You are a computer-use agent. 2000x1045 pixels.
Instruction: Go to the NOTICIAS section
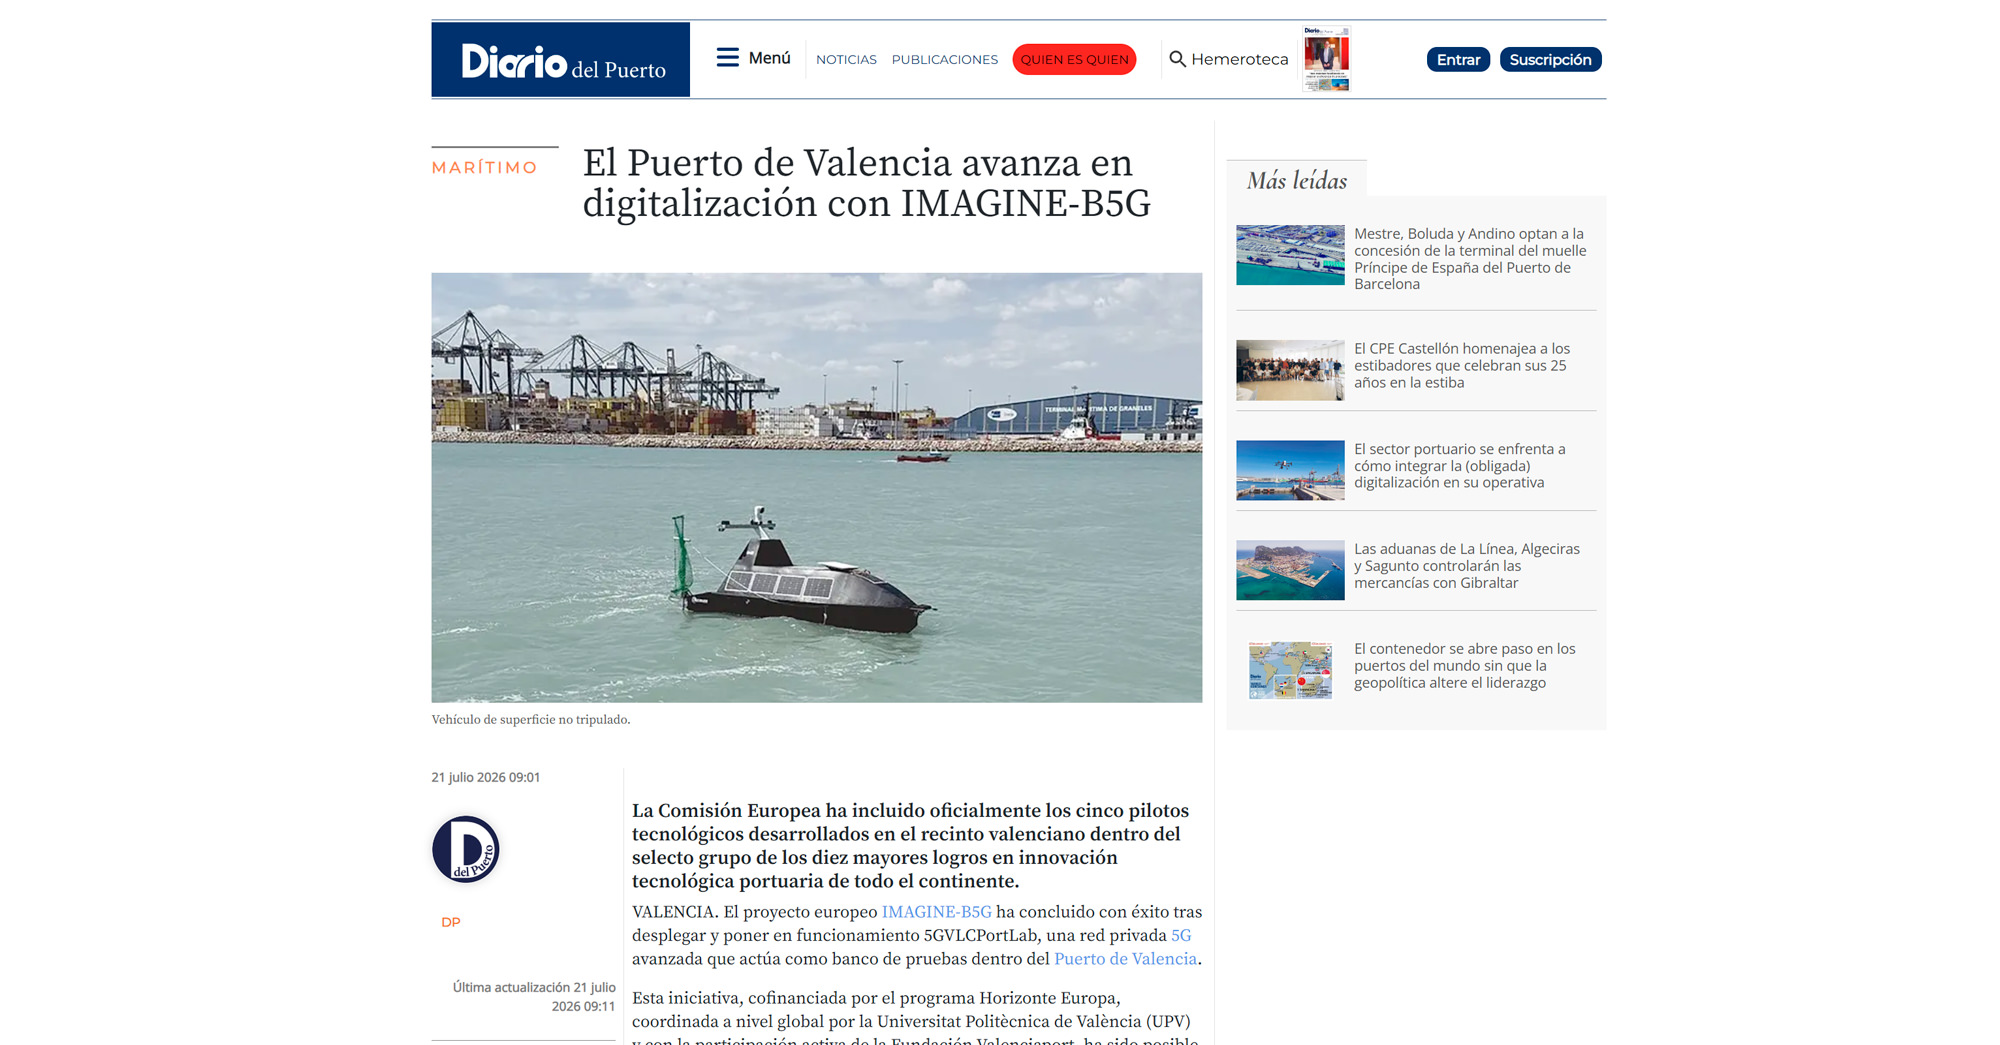coord(846,60)
